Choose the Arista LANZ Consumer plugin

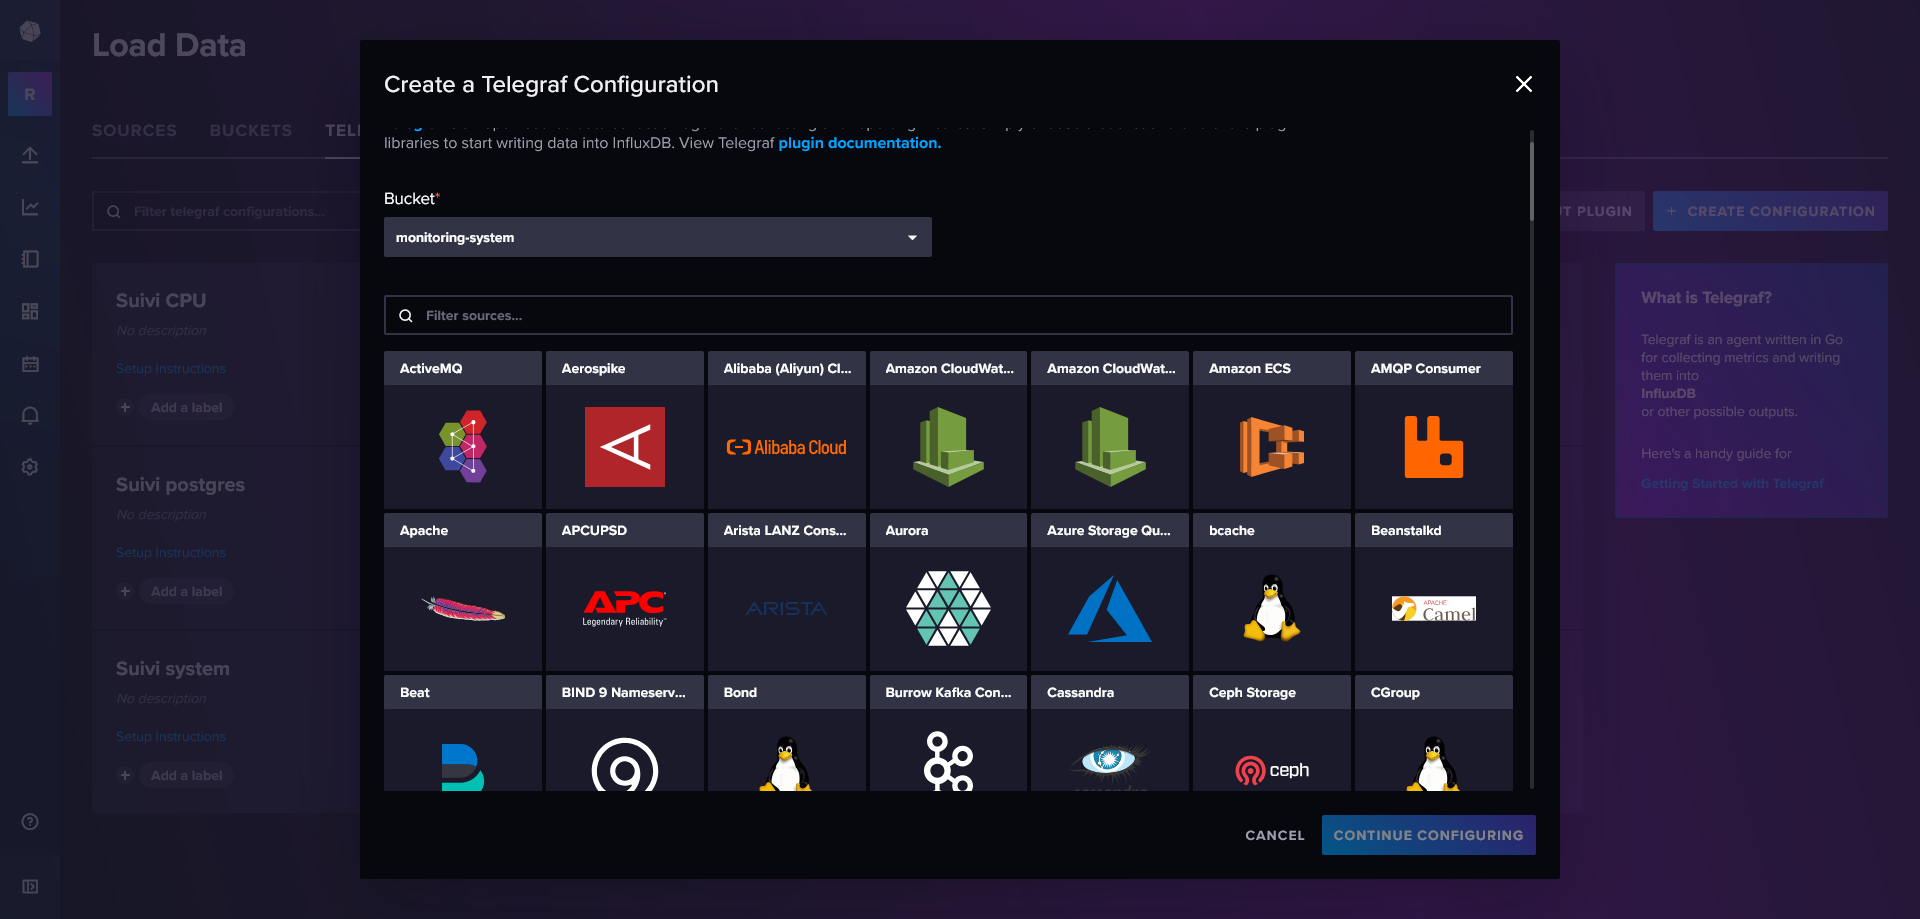(786, 609)
